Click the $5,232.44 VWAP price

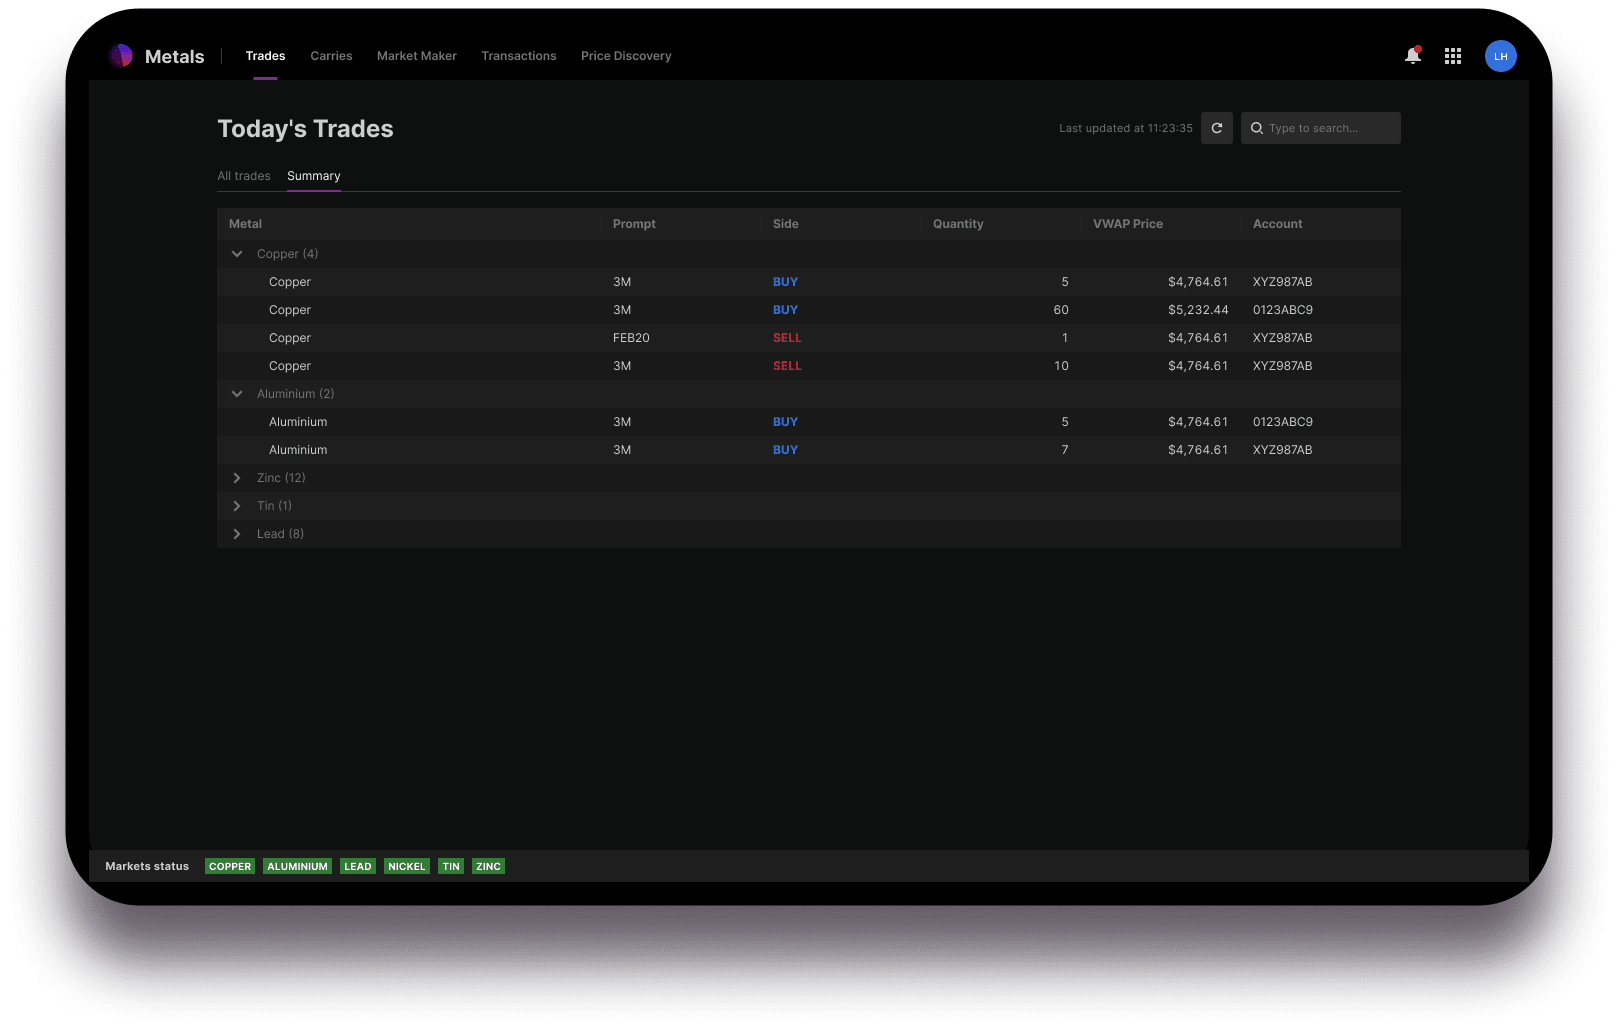(x=1198, y=310)
